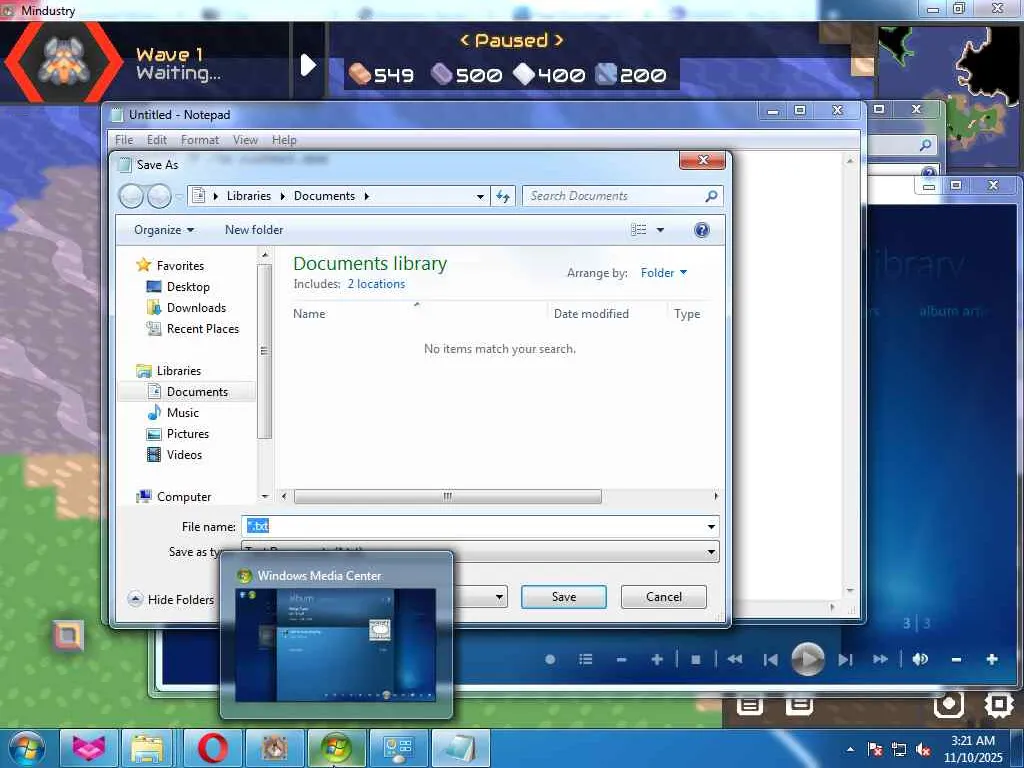Open the Notepad View menu
This screenshot has height=768, width=1024.
click(246, 140)
